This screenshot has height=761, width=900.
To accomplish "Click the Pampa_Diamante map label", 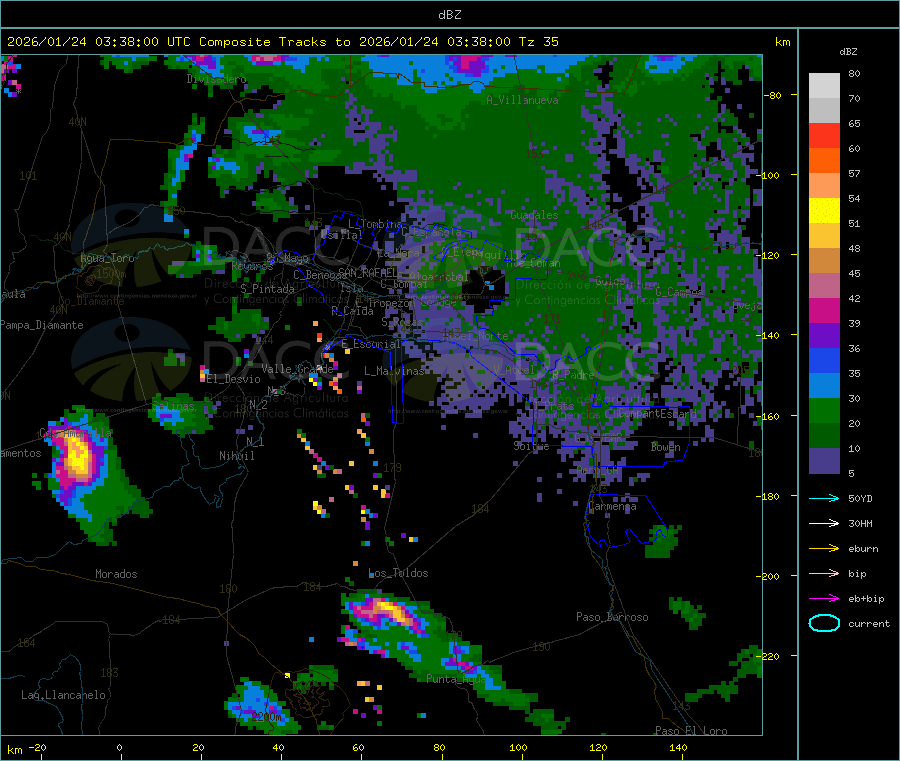I will point(41,325).
